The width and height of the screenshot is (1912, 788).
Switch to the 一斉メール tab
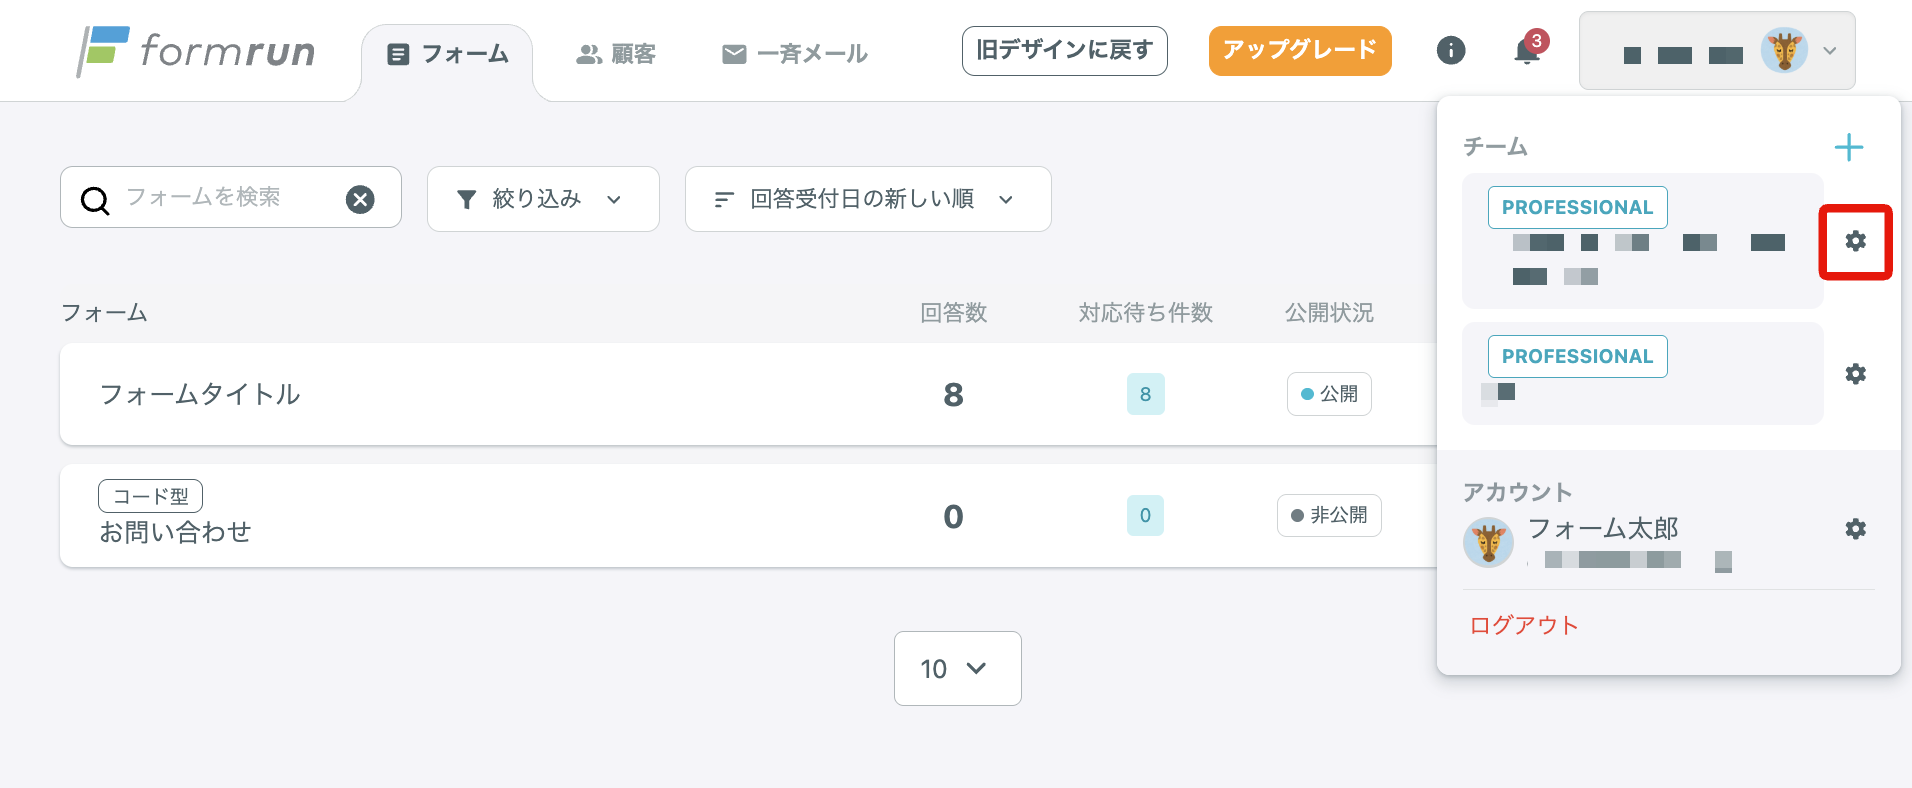click(x=795, y=54)
